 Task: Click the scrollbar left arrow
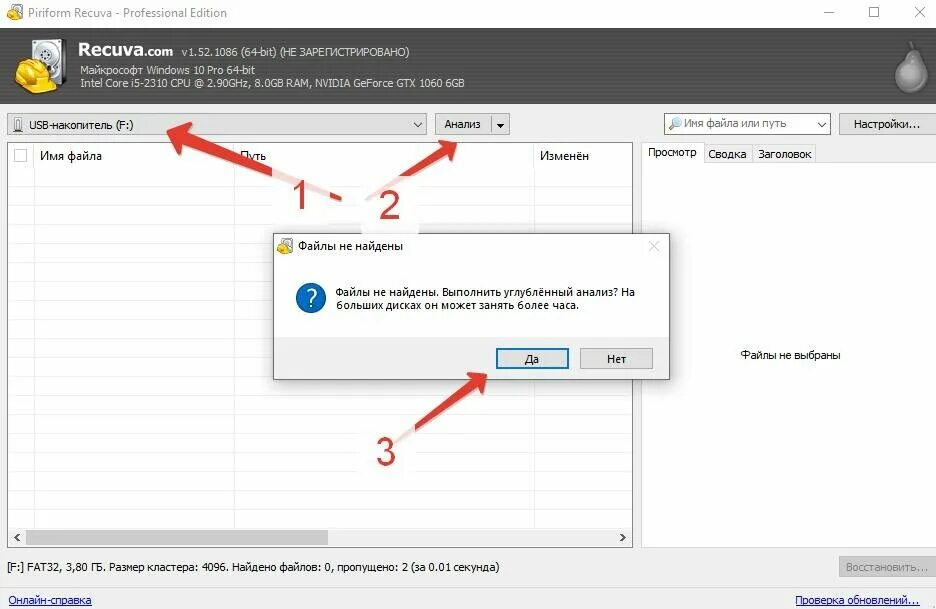[x=17, y=537]
